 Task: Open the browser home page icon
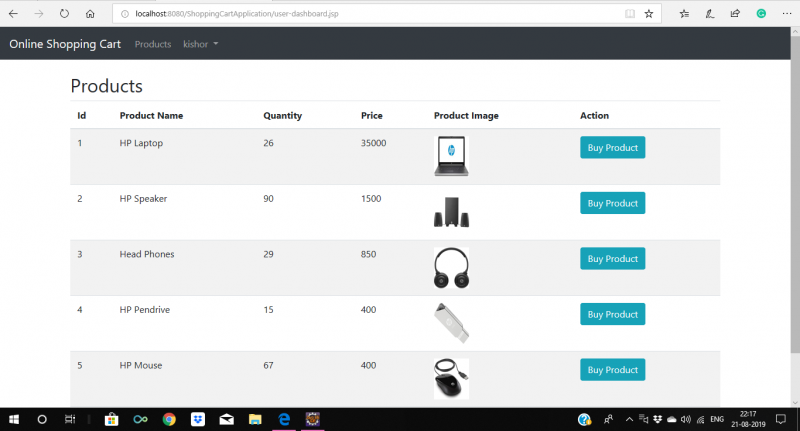click(x=90, y=14)
